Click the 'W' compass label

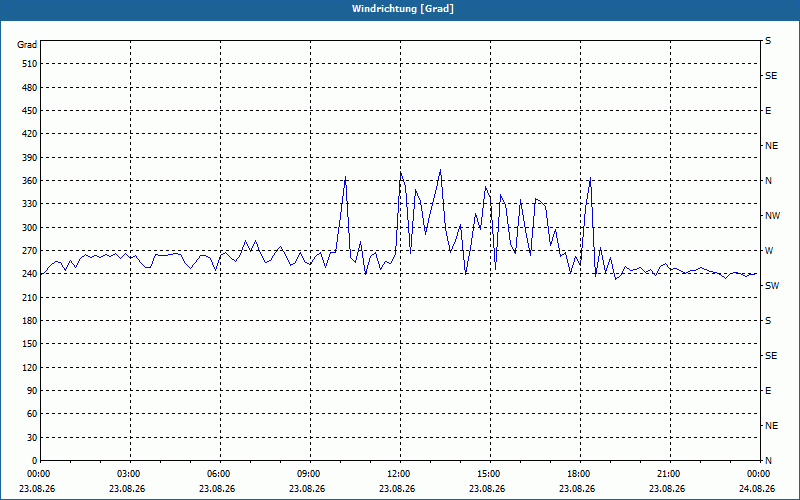click(x=769, y=251)
